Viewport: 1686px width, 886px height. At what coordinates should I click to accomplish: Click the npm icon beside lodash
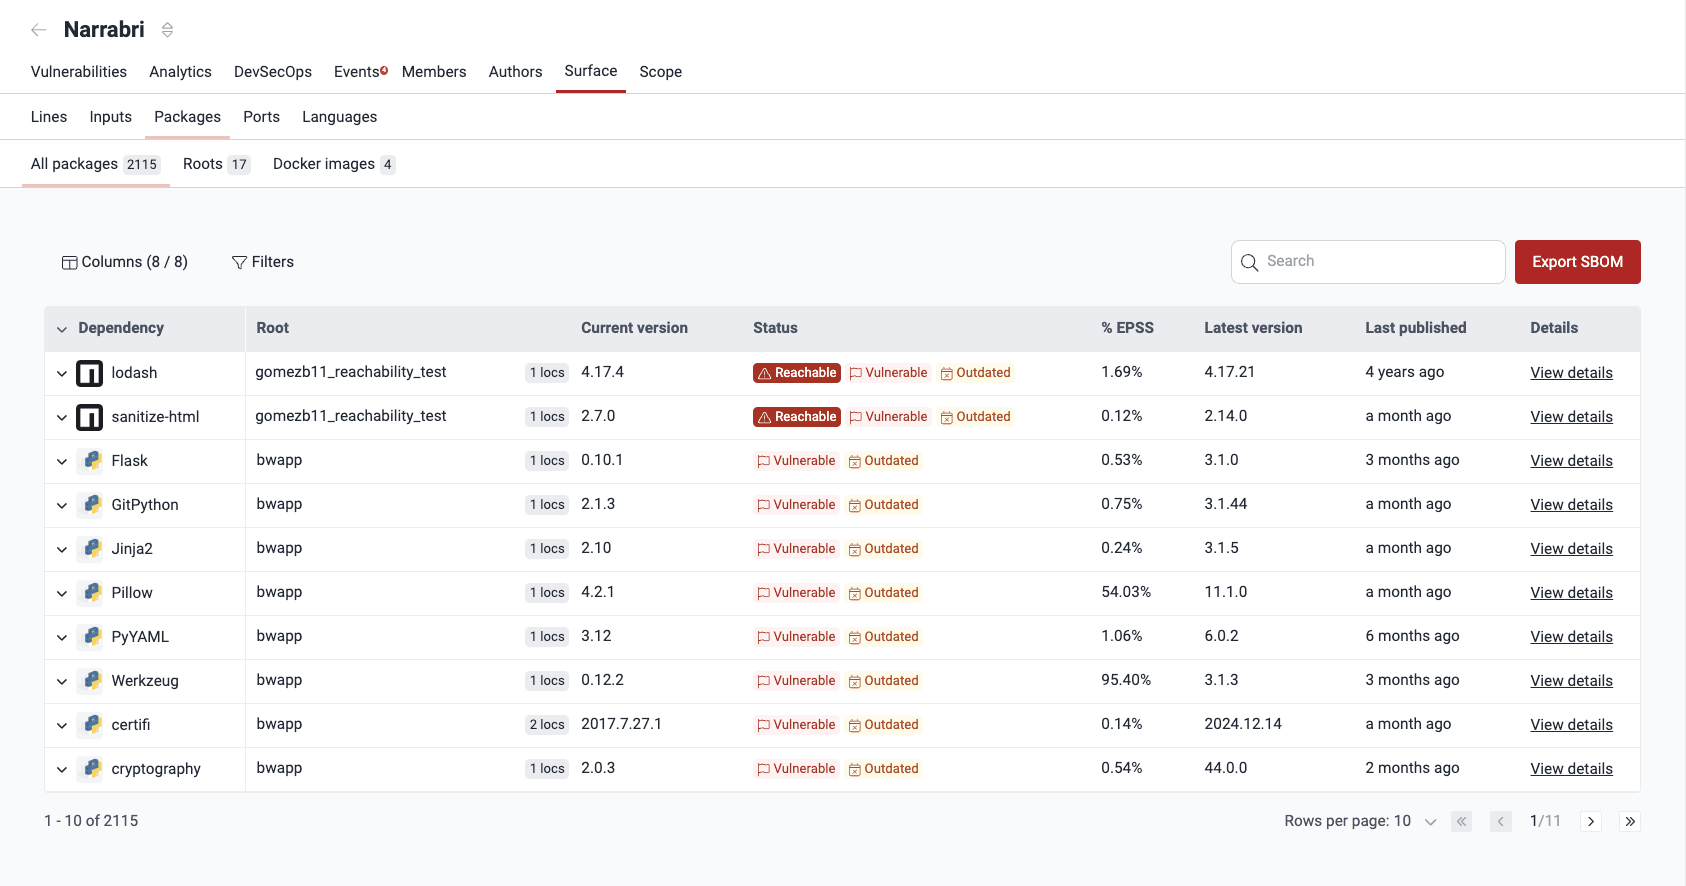90,373
